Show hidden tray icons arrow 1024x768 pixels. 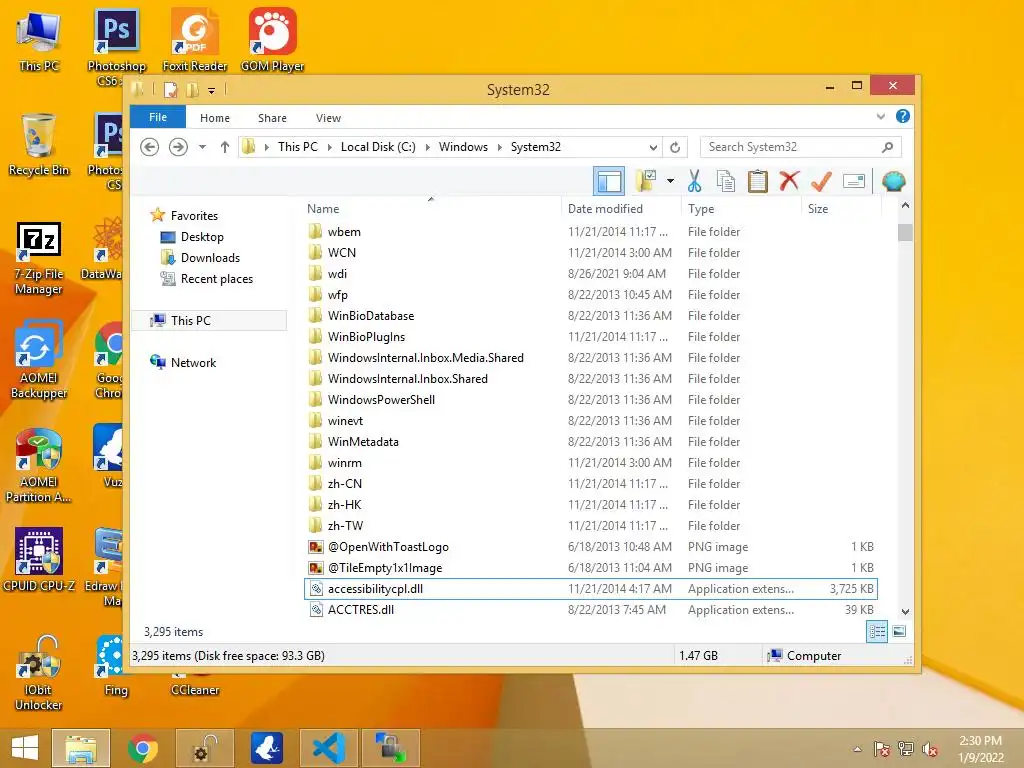point(857,749)
